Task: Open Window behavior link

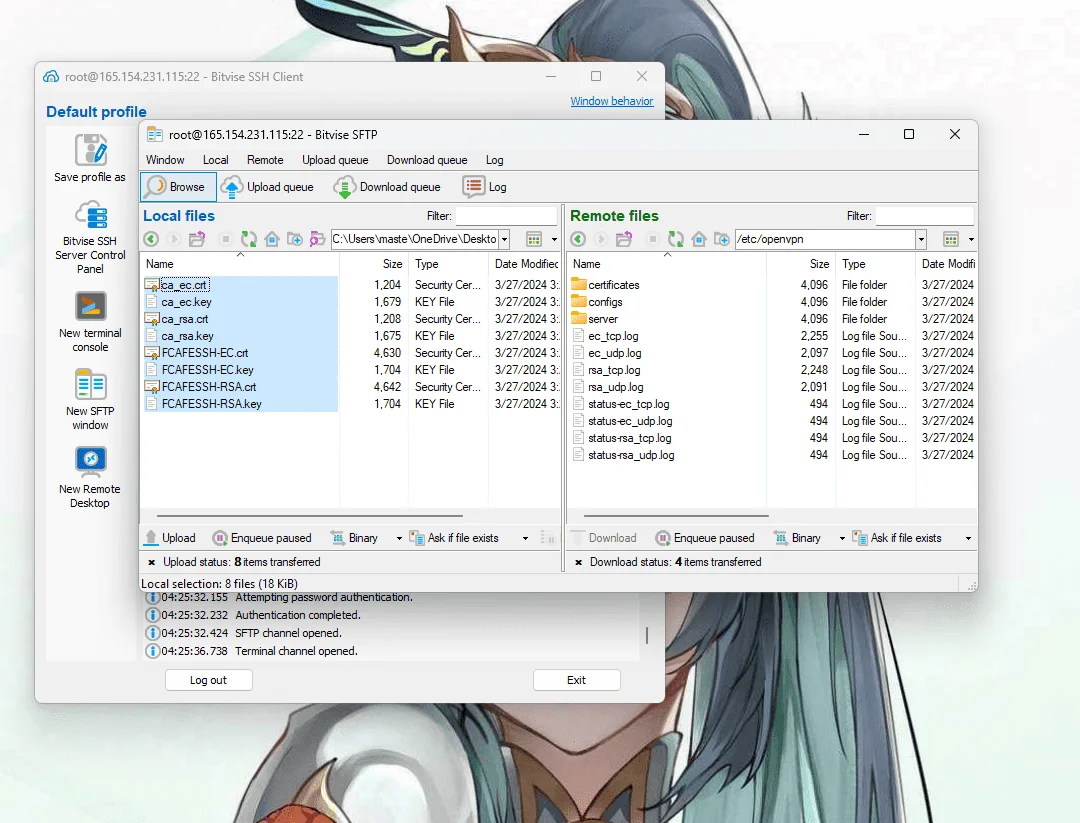Action: 612,101
